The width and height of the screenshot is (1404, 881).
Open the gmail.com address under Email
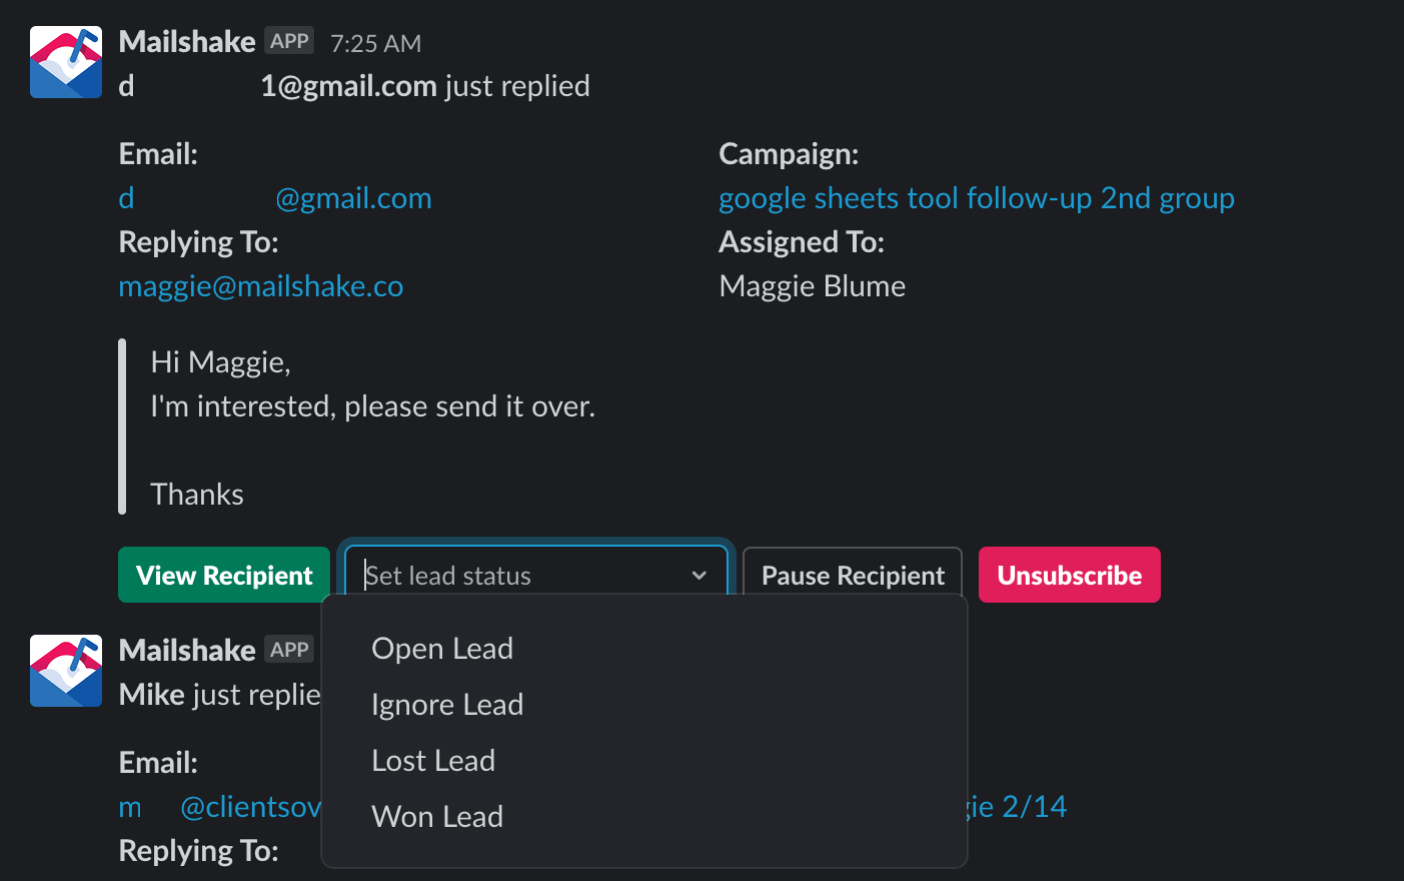click(x=275, y=199)
